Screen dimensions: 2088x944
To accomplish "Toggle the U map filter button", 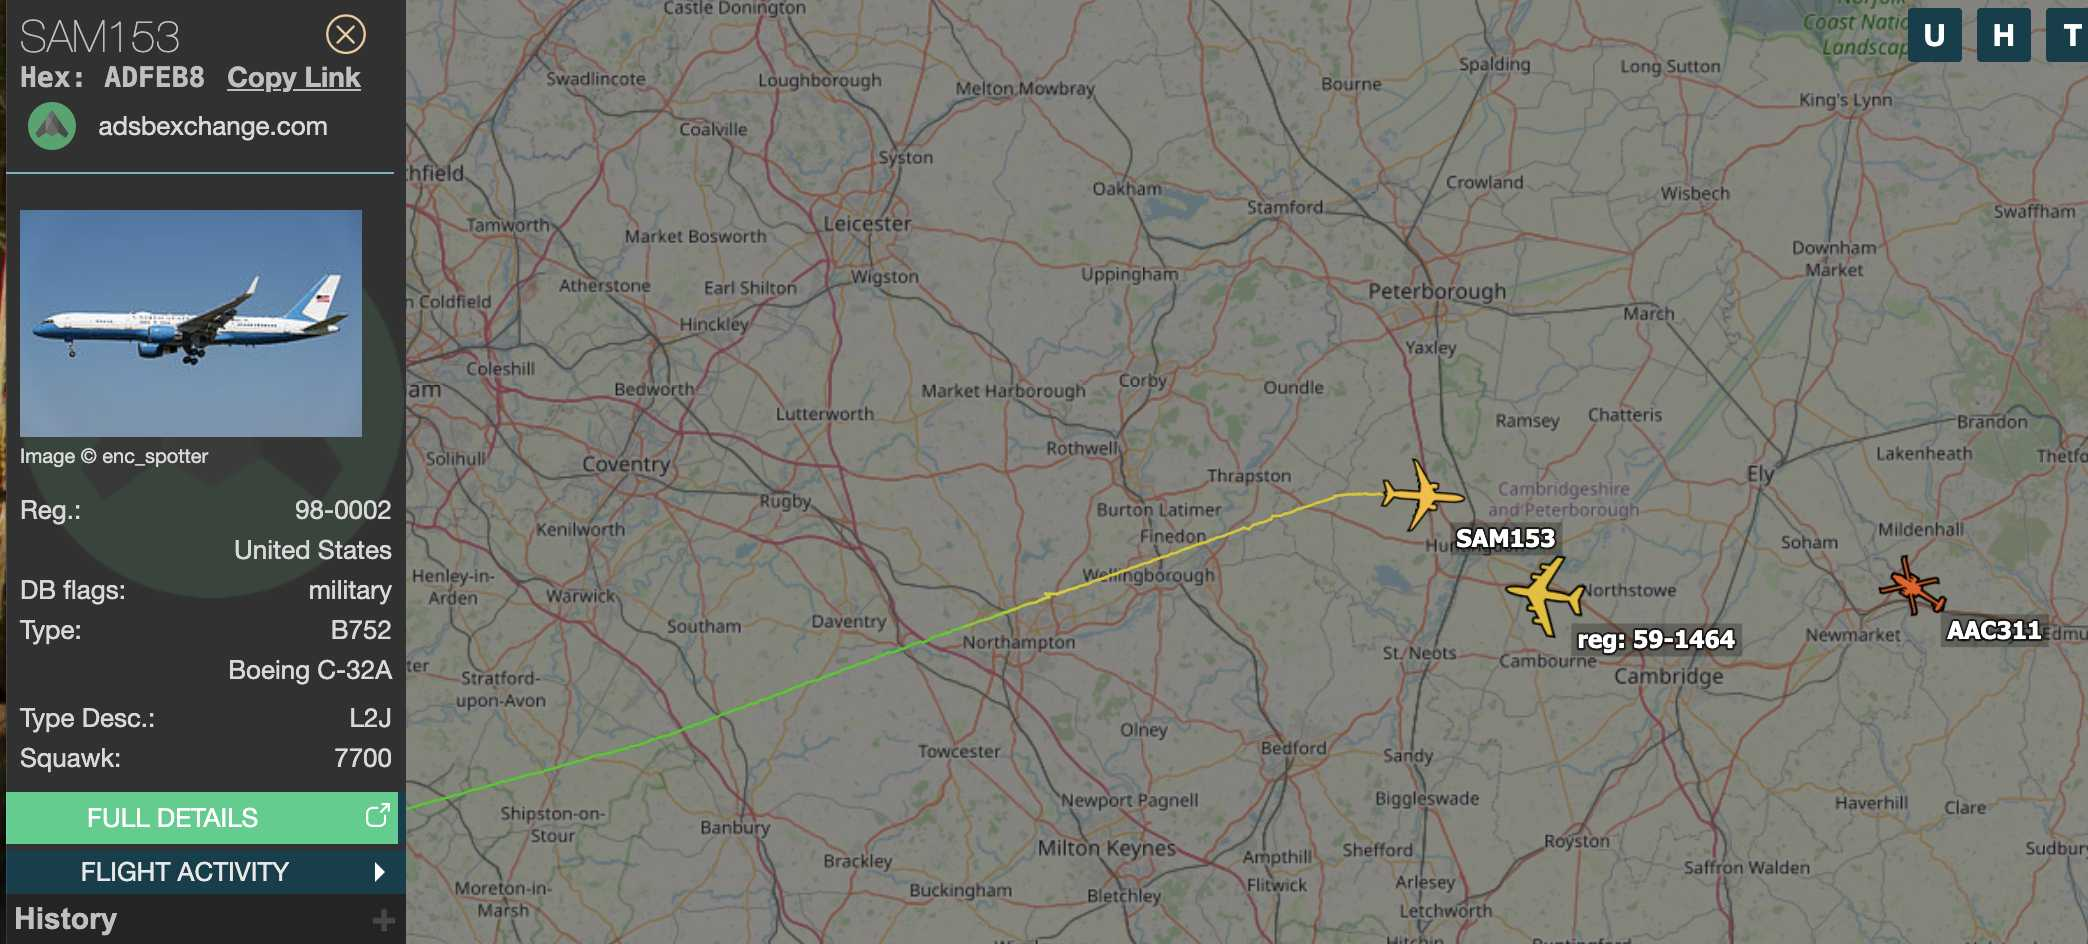I will click(x=1934, y=36).
